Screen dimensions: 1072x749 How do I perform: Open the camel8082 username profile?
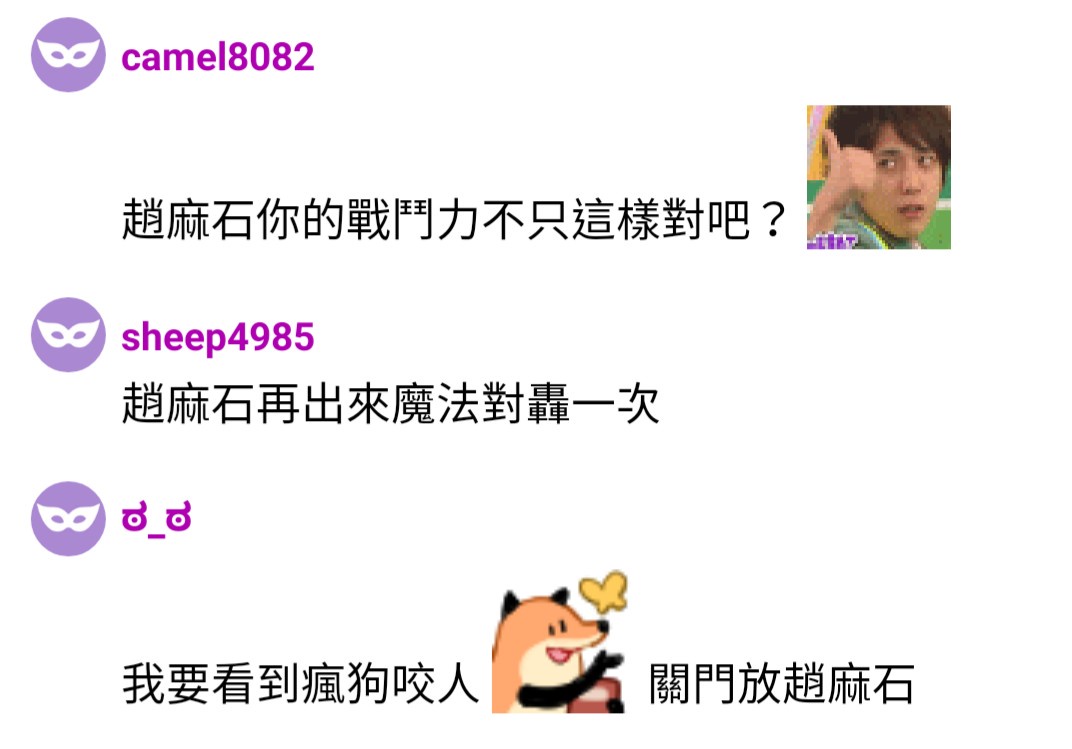tap(217, 56)
